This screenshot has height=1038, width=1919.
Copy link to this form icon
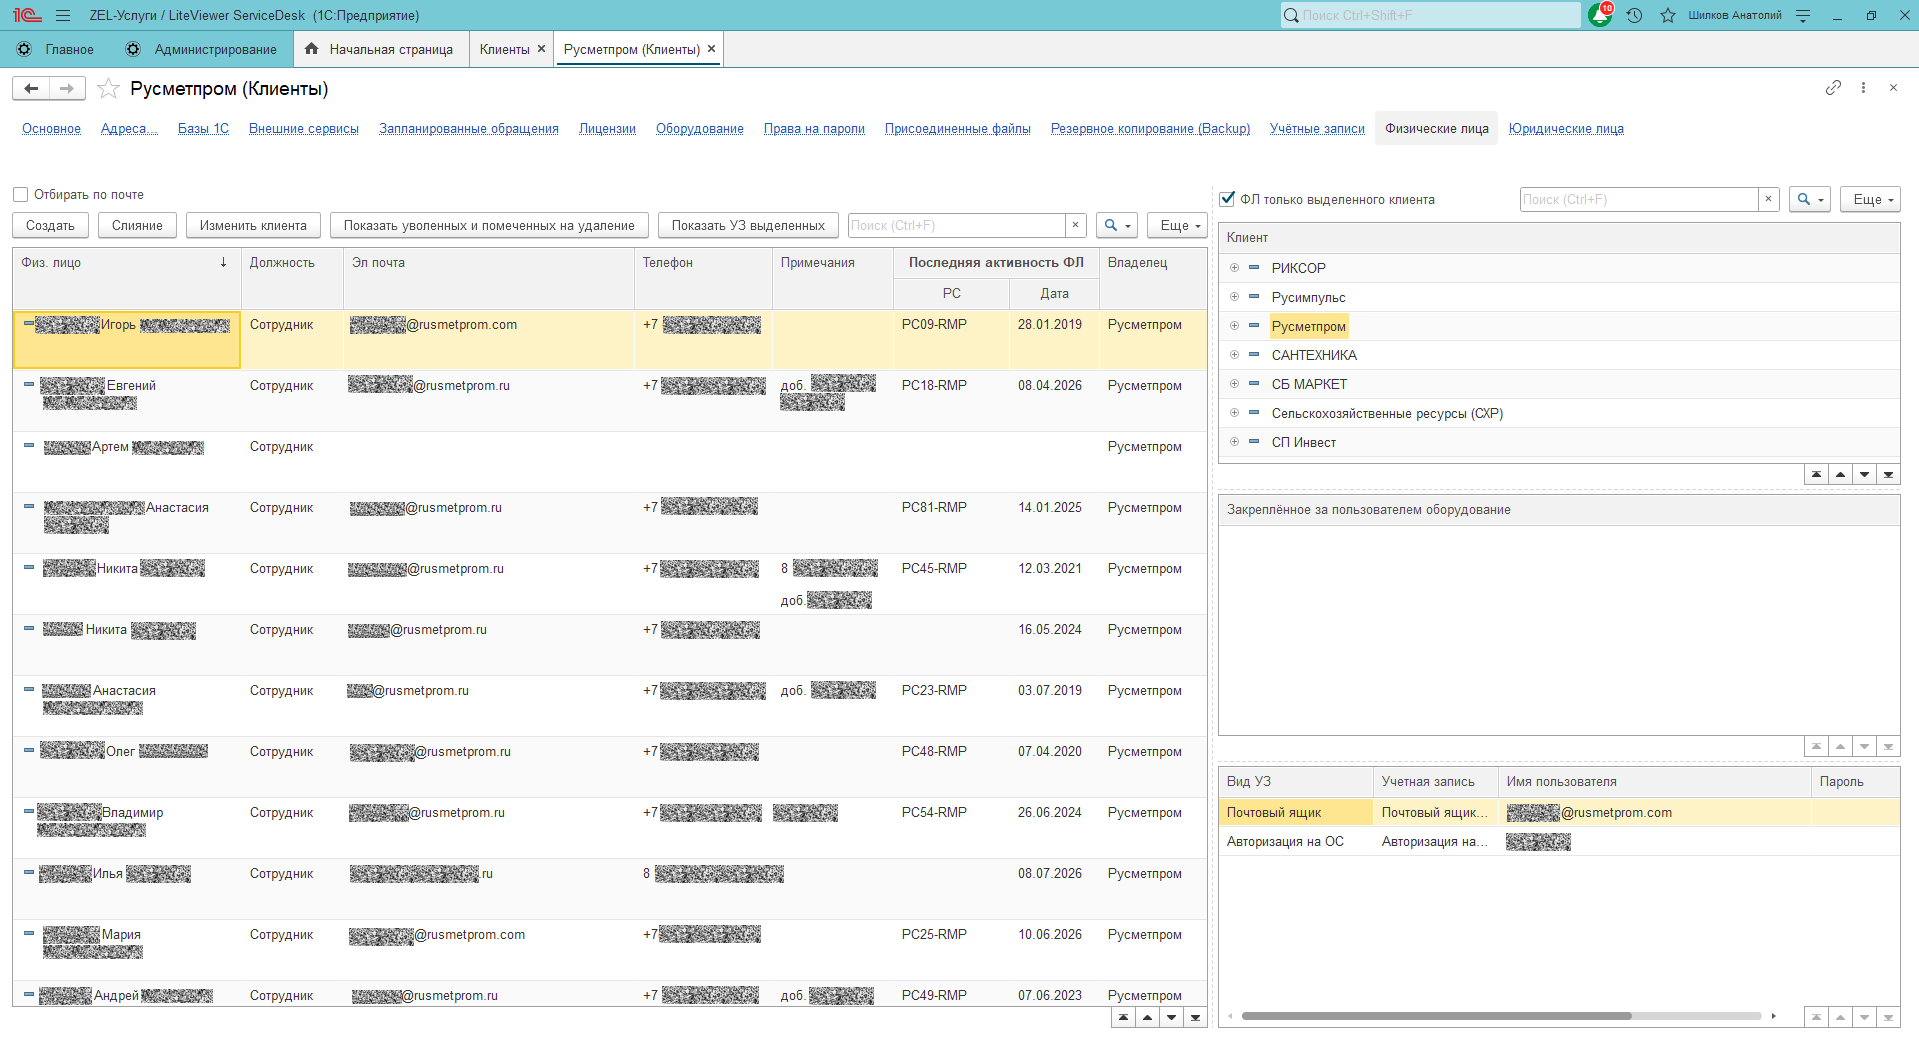point(1833,88)
